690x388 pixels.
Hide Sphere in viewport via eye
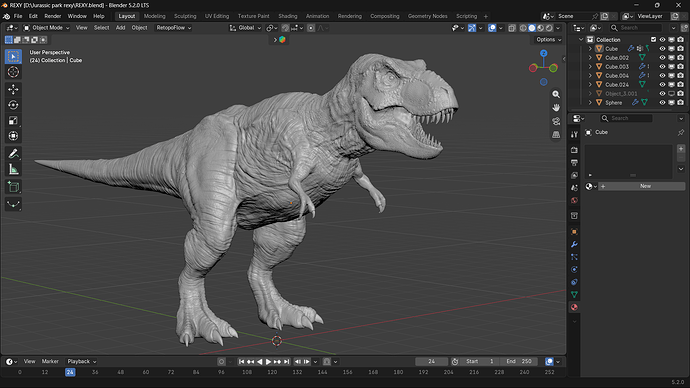[662, 102]
